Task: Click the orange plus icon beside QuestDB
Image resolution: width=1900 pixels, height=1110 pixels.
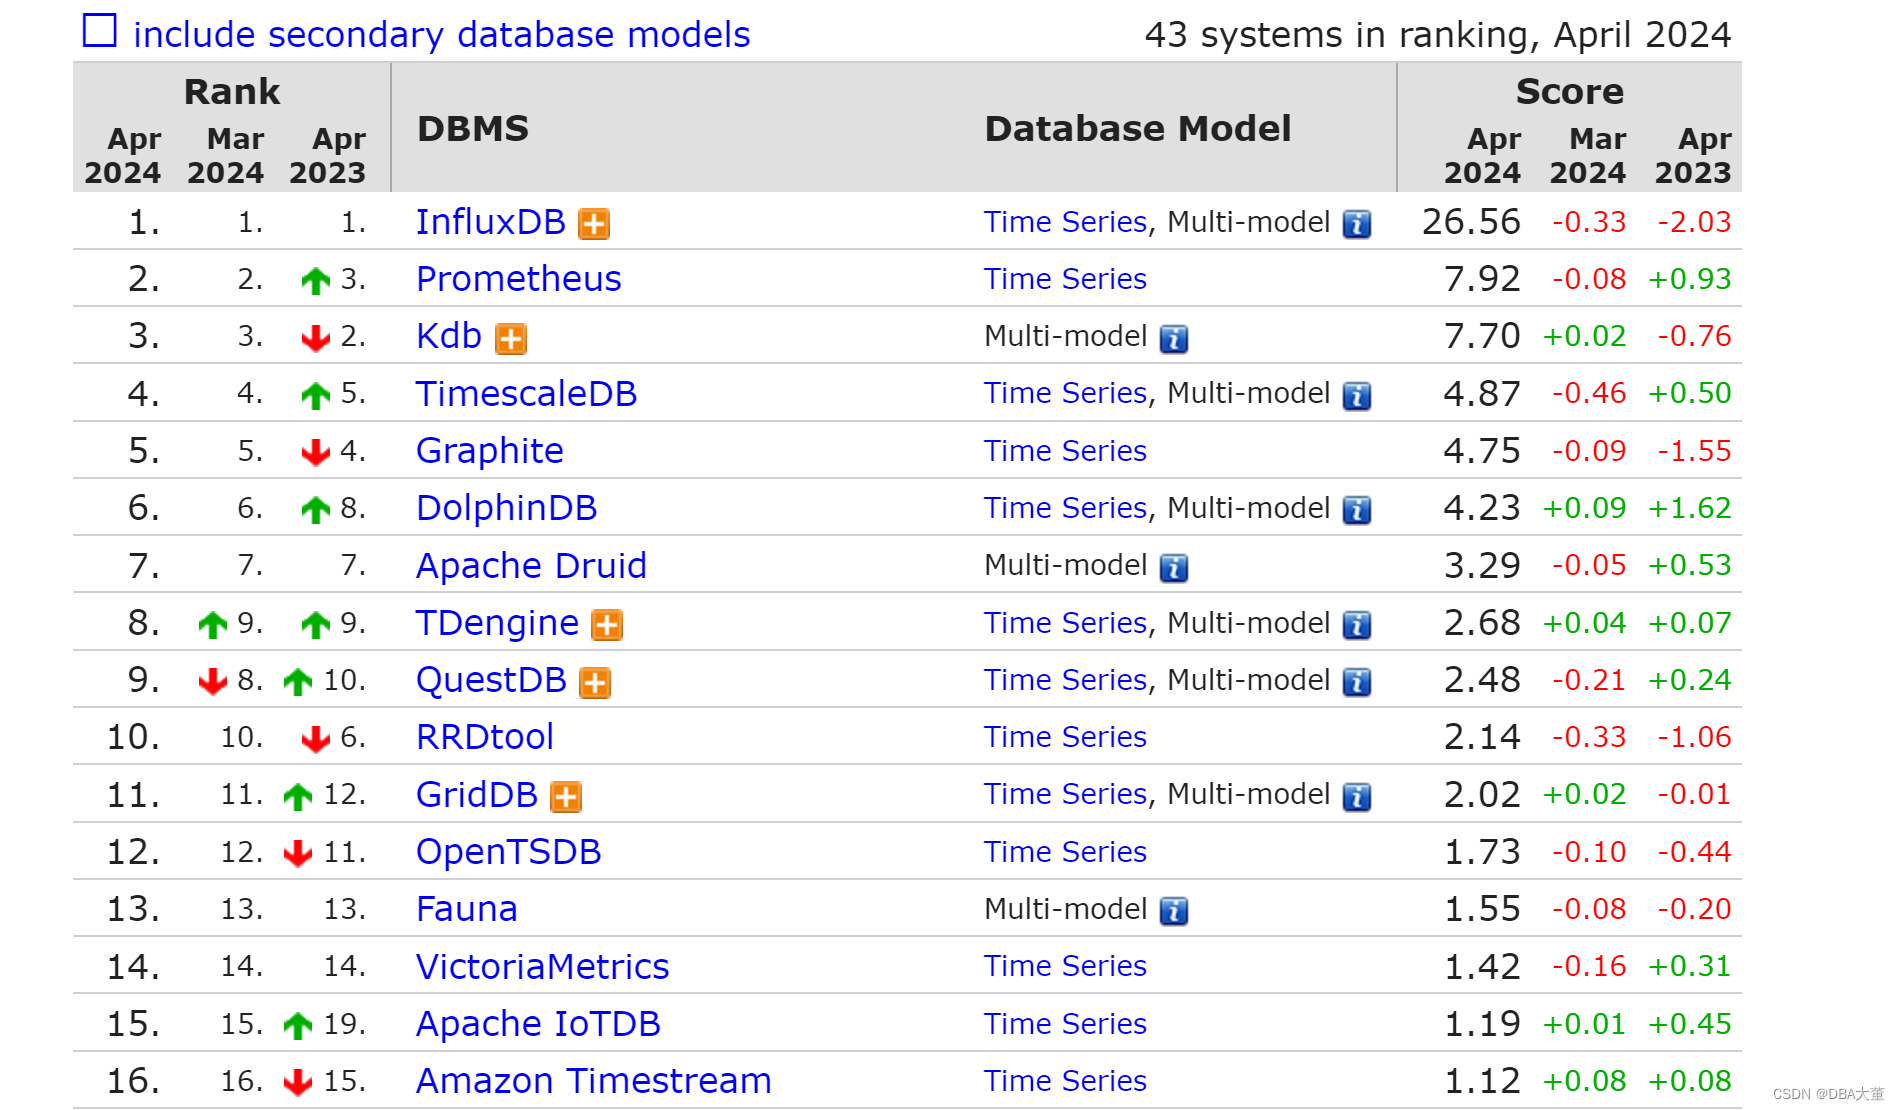Action: 595,683
